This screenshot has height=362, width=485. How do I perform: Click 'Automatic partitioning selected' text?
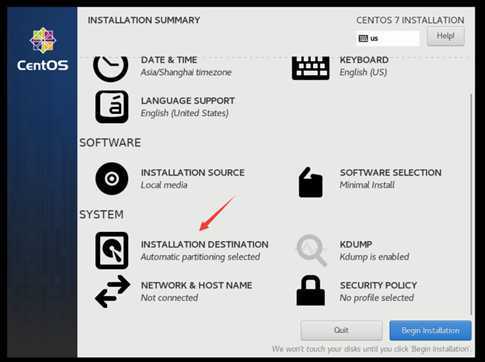200,257
